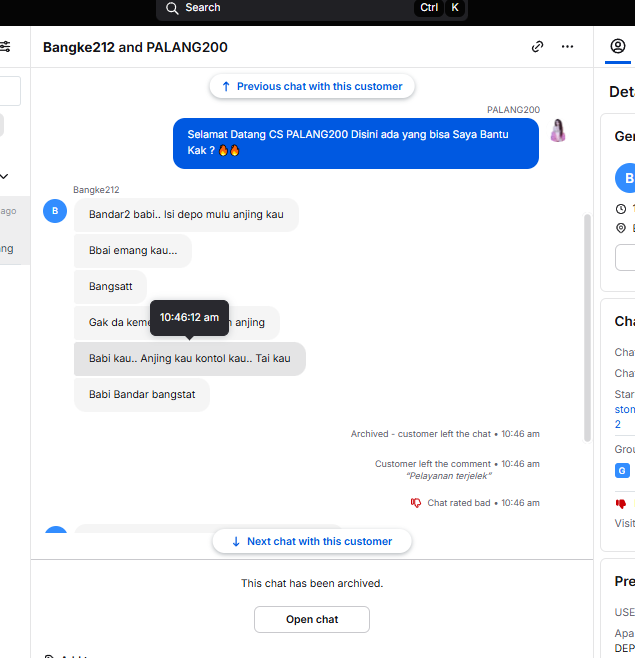The height and width of the screenshot is (658, 635).
Task: Select the message 'Bangsatt'
Action: (x=110, y=287)
